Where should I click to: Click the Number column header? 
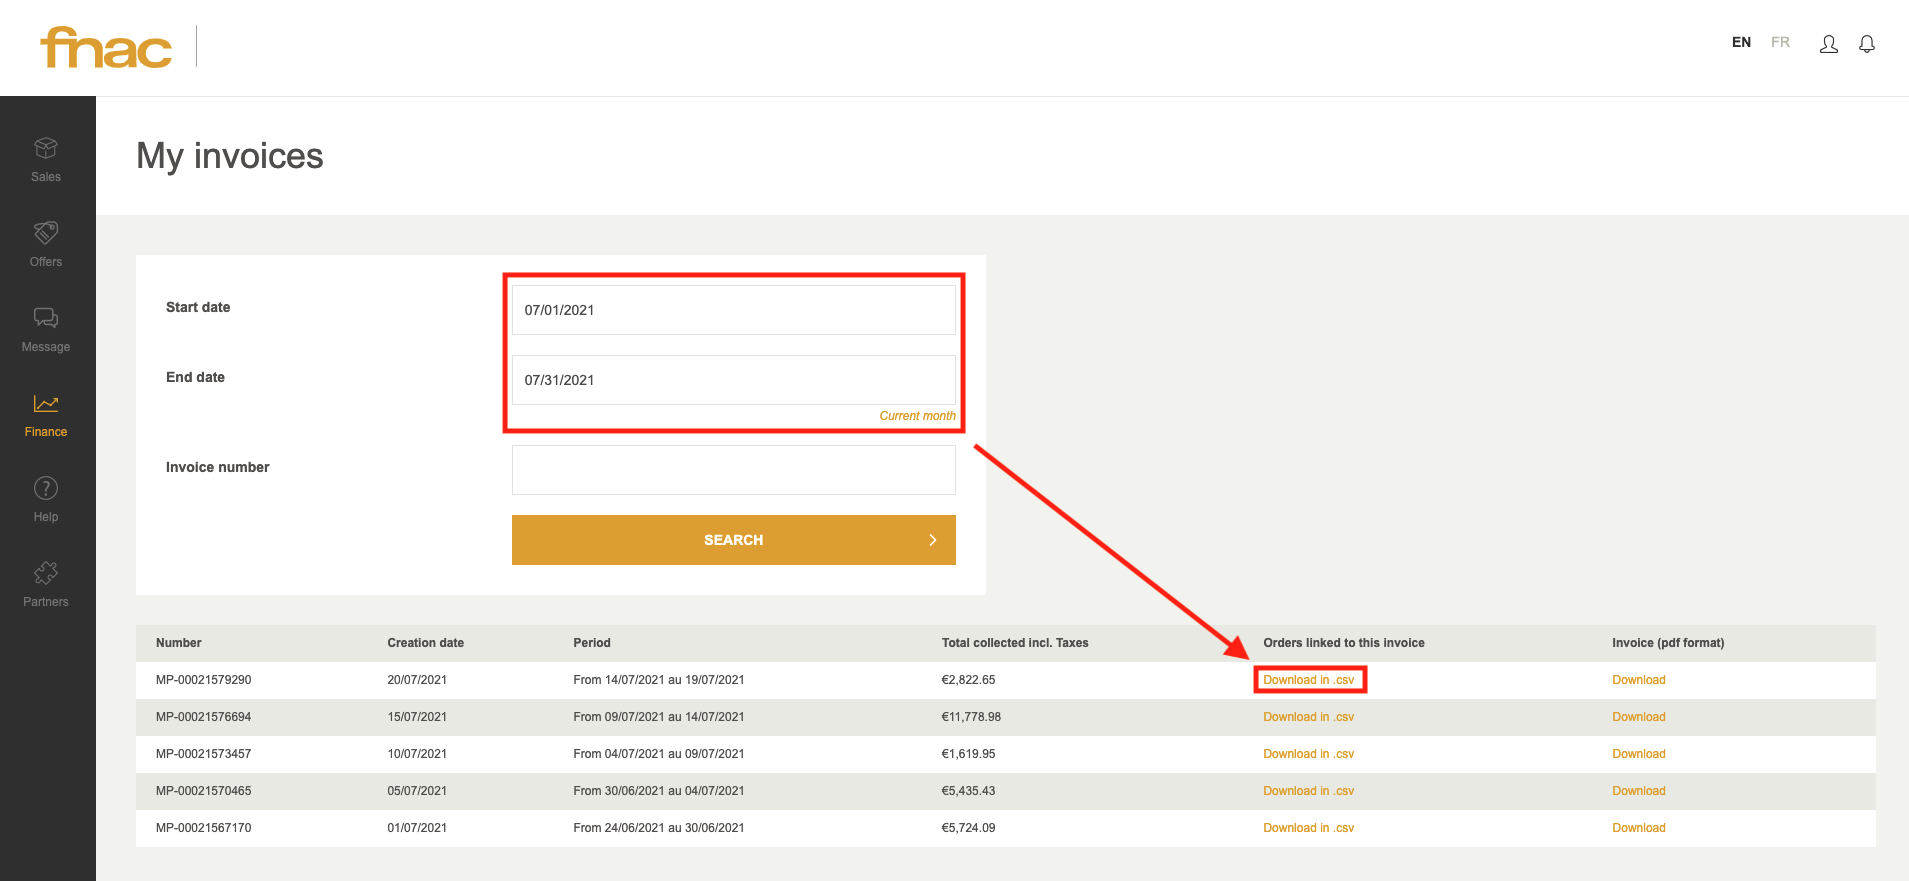click(179, 643)
